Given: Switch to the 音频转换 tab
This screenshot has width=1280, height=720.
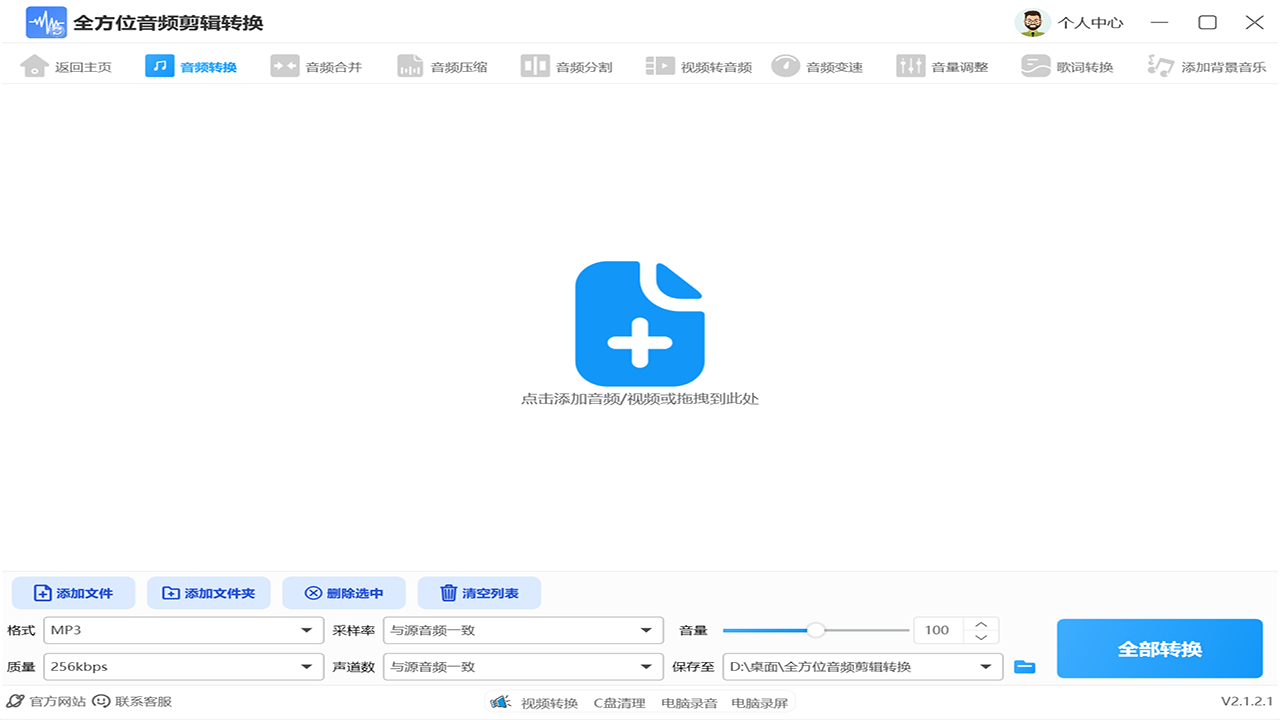Looking at the screenshot, I should point(193,65).
